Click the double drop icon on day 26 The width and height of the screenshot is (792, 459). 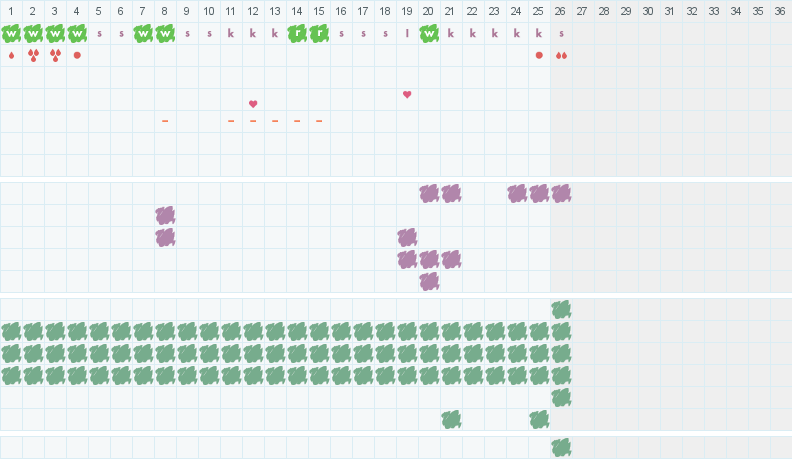[561, 55]
